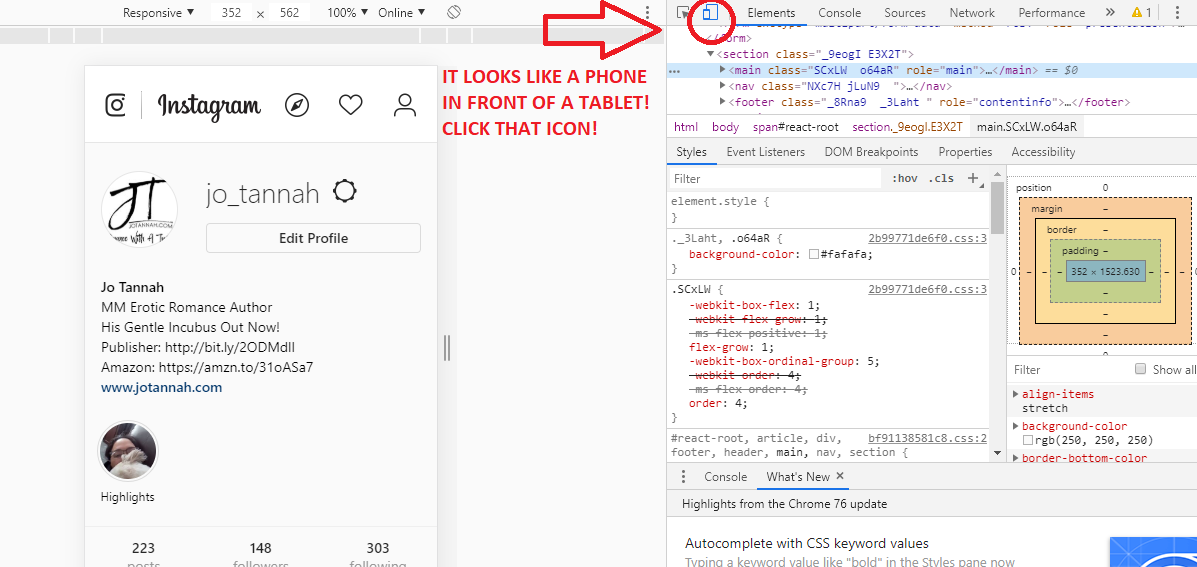Switch to the Console tab
Screen dimensions: 1197x567
[x=840, y=13]
